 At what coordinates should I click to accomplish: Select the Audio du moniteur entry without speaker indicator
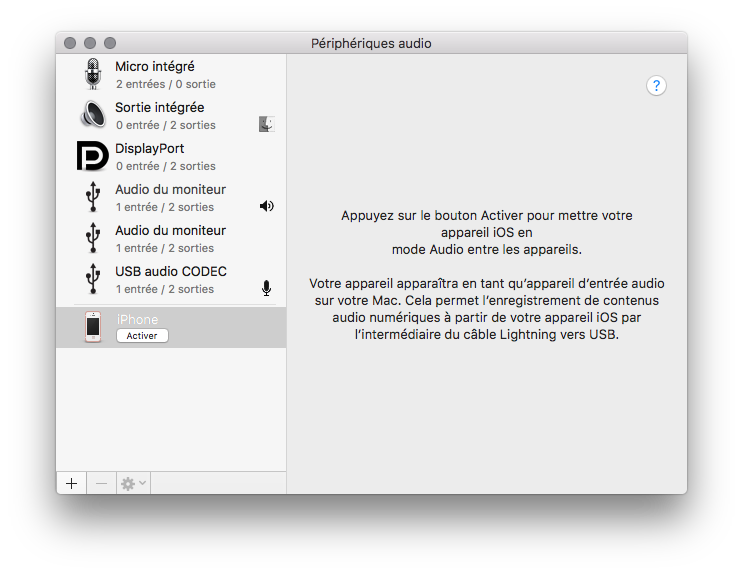coord(170,231)
